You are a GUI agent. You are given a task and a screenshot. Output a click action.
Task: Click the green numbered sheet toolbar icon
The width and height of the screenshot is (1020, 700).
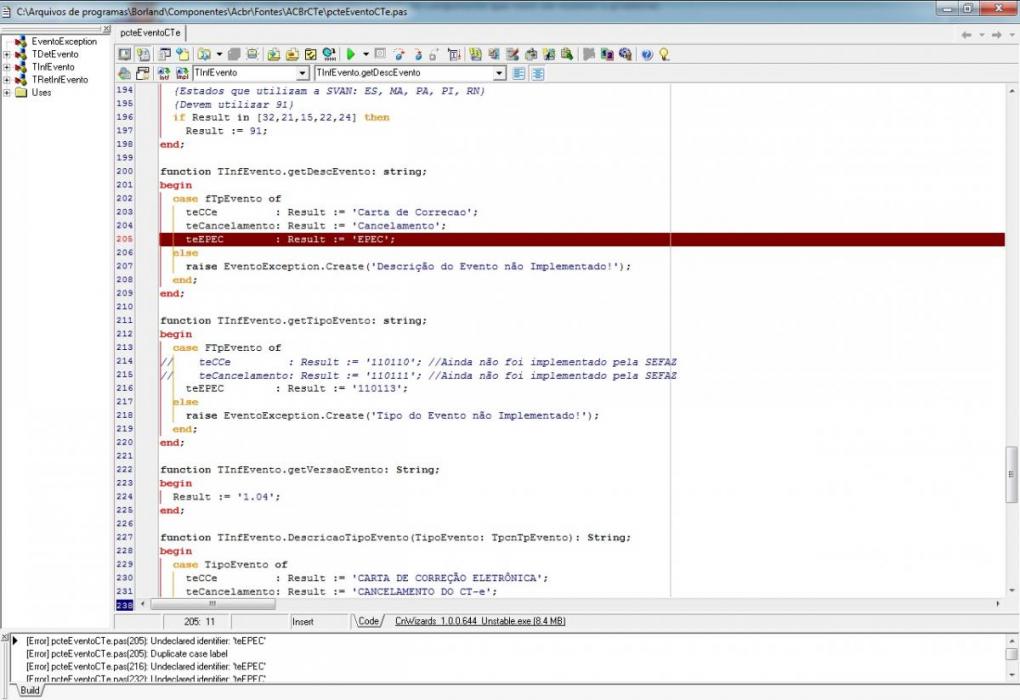point(476,55)
